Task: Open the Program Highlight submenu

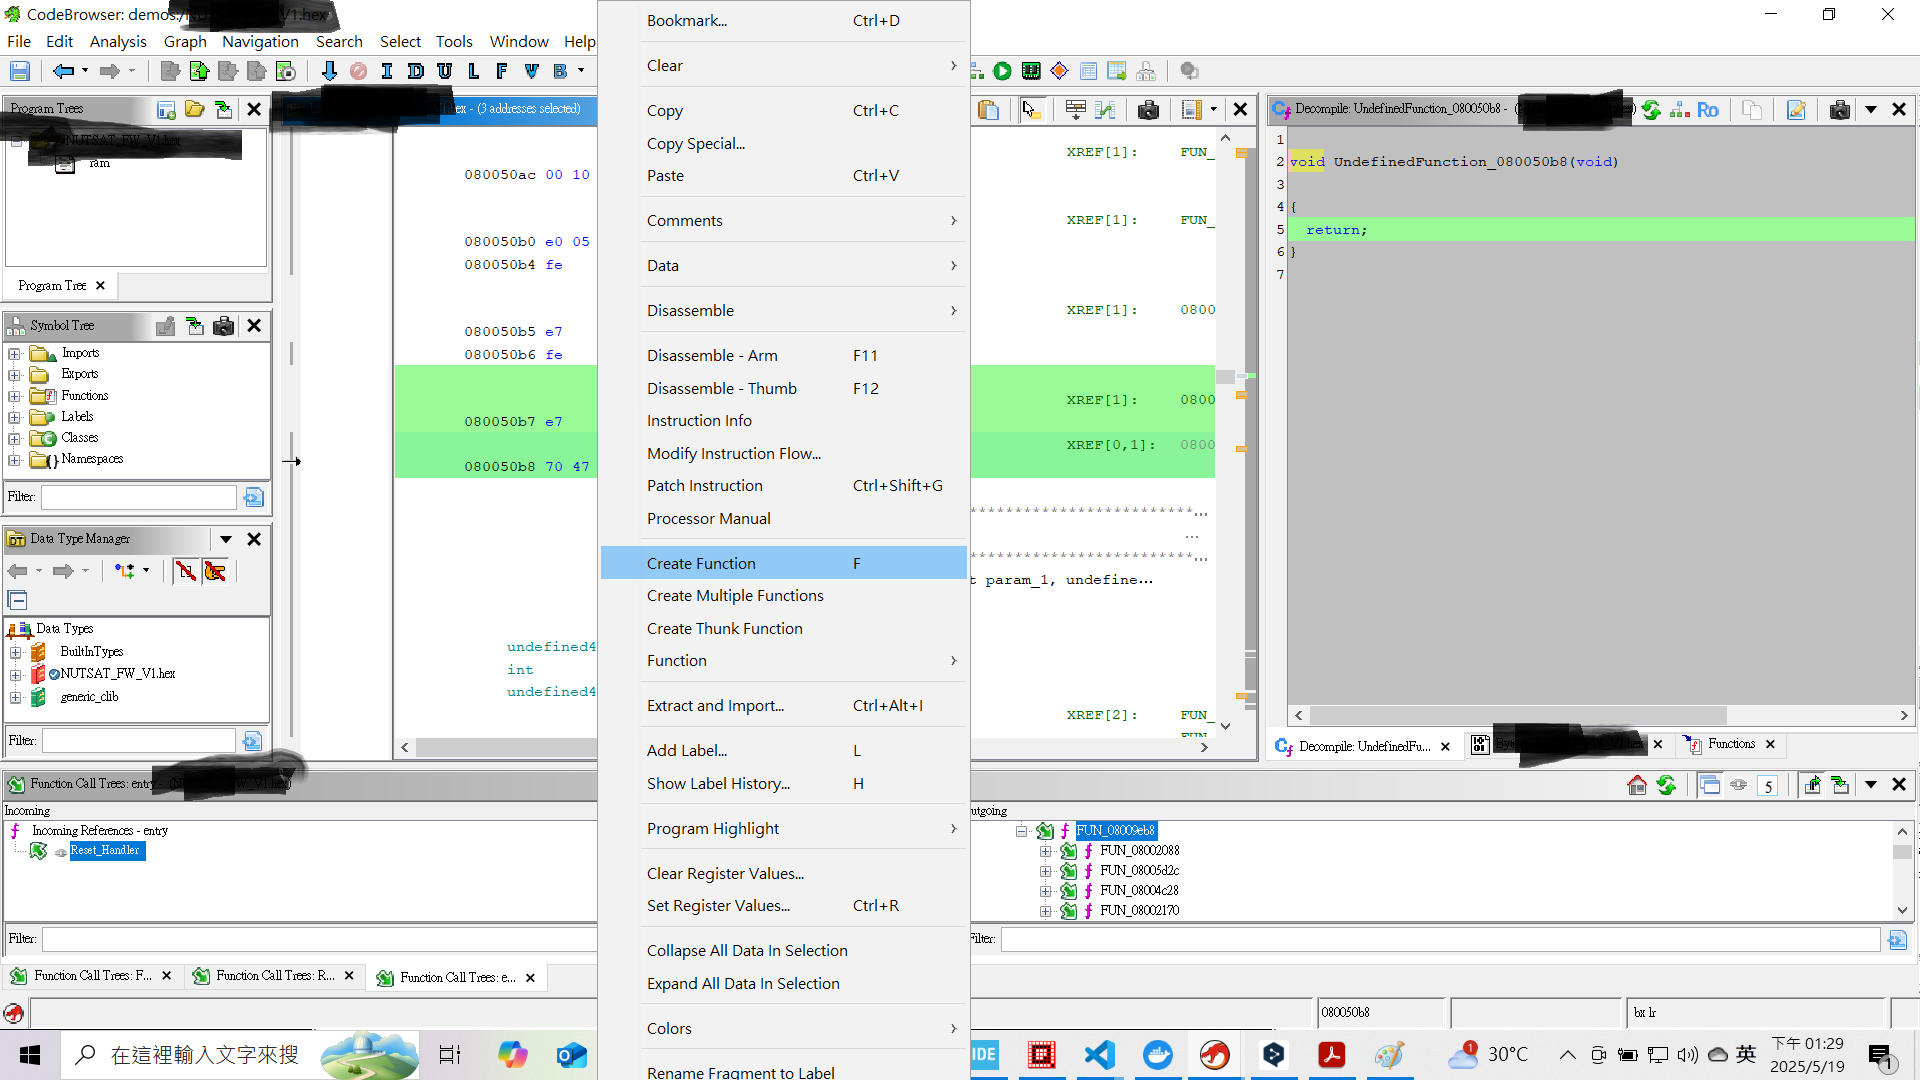Action: click(784, 828)
